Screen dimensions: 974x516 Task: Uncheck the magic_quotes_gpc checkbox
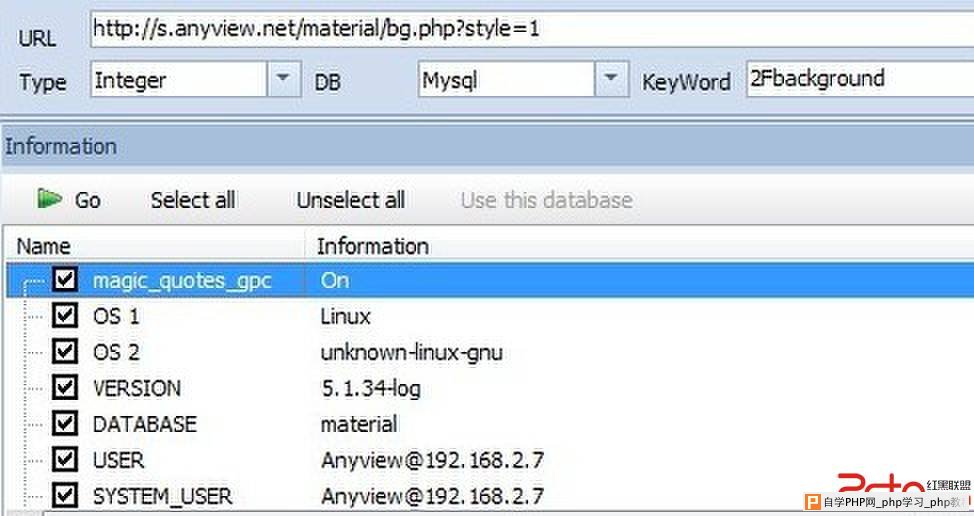[x=65, y=279]
